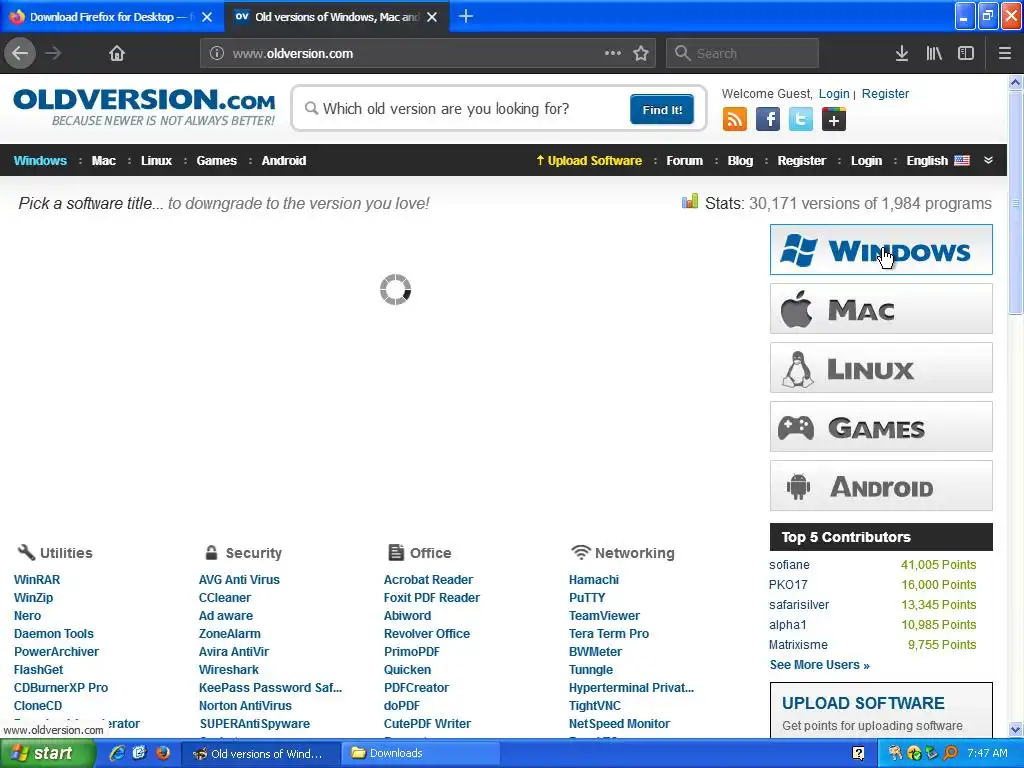Open the help question-mark tray icon

pyautogui.click(x=858, y=753)
